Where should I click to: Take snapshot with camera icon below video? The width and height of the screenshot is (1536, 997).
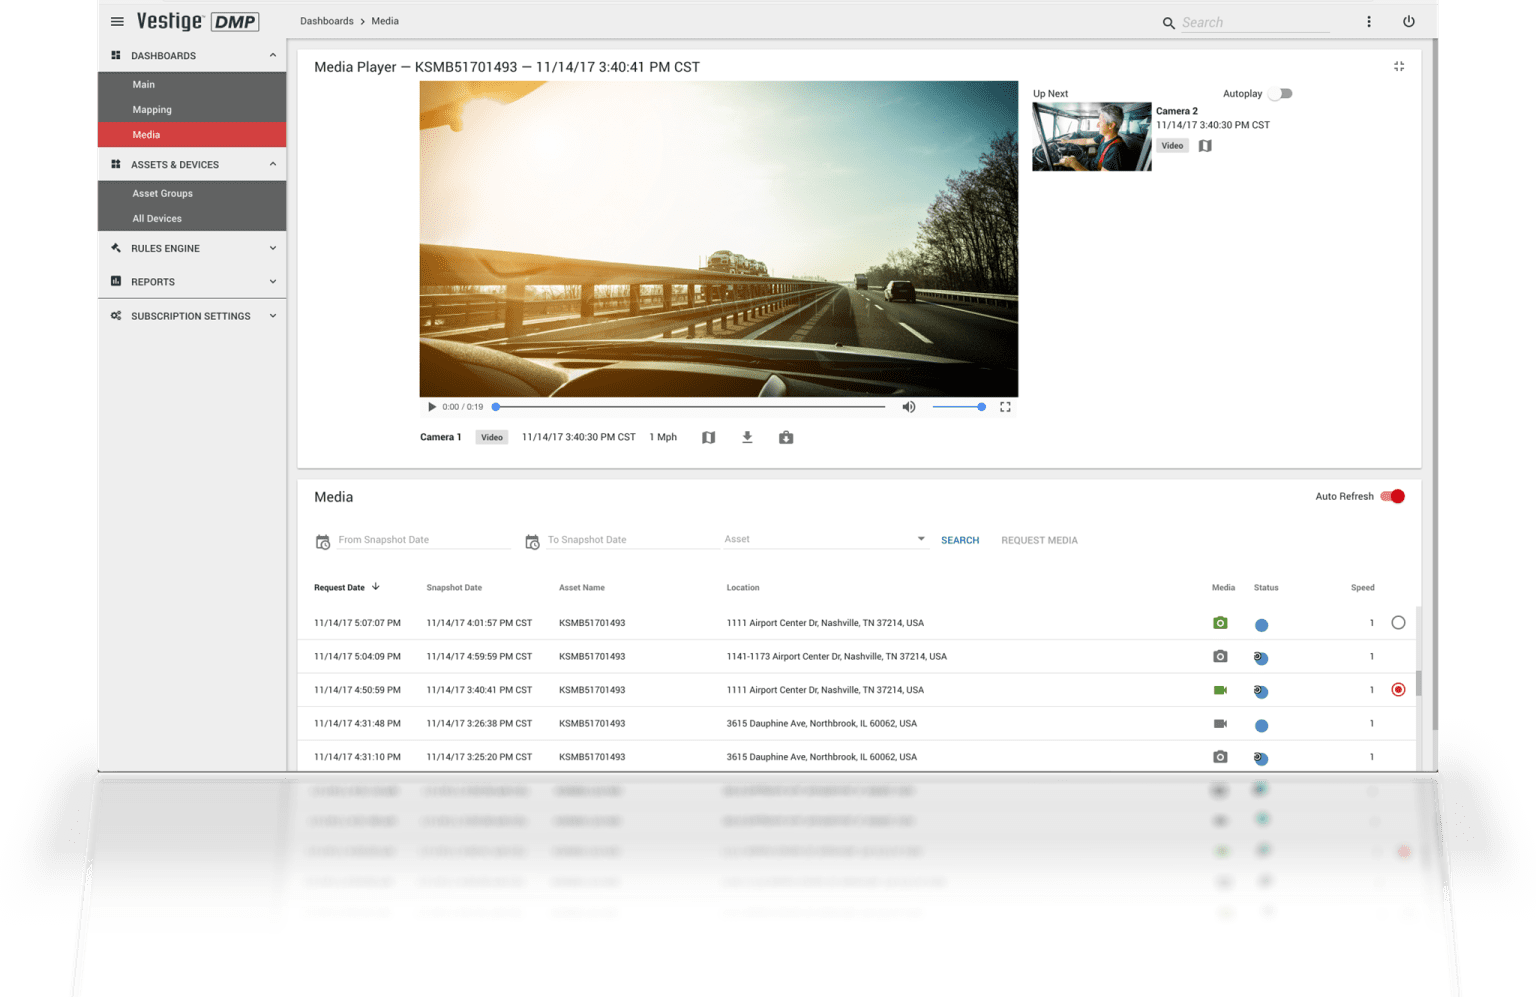tap(786, 437)
